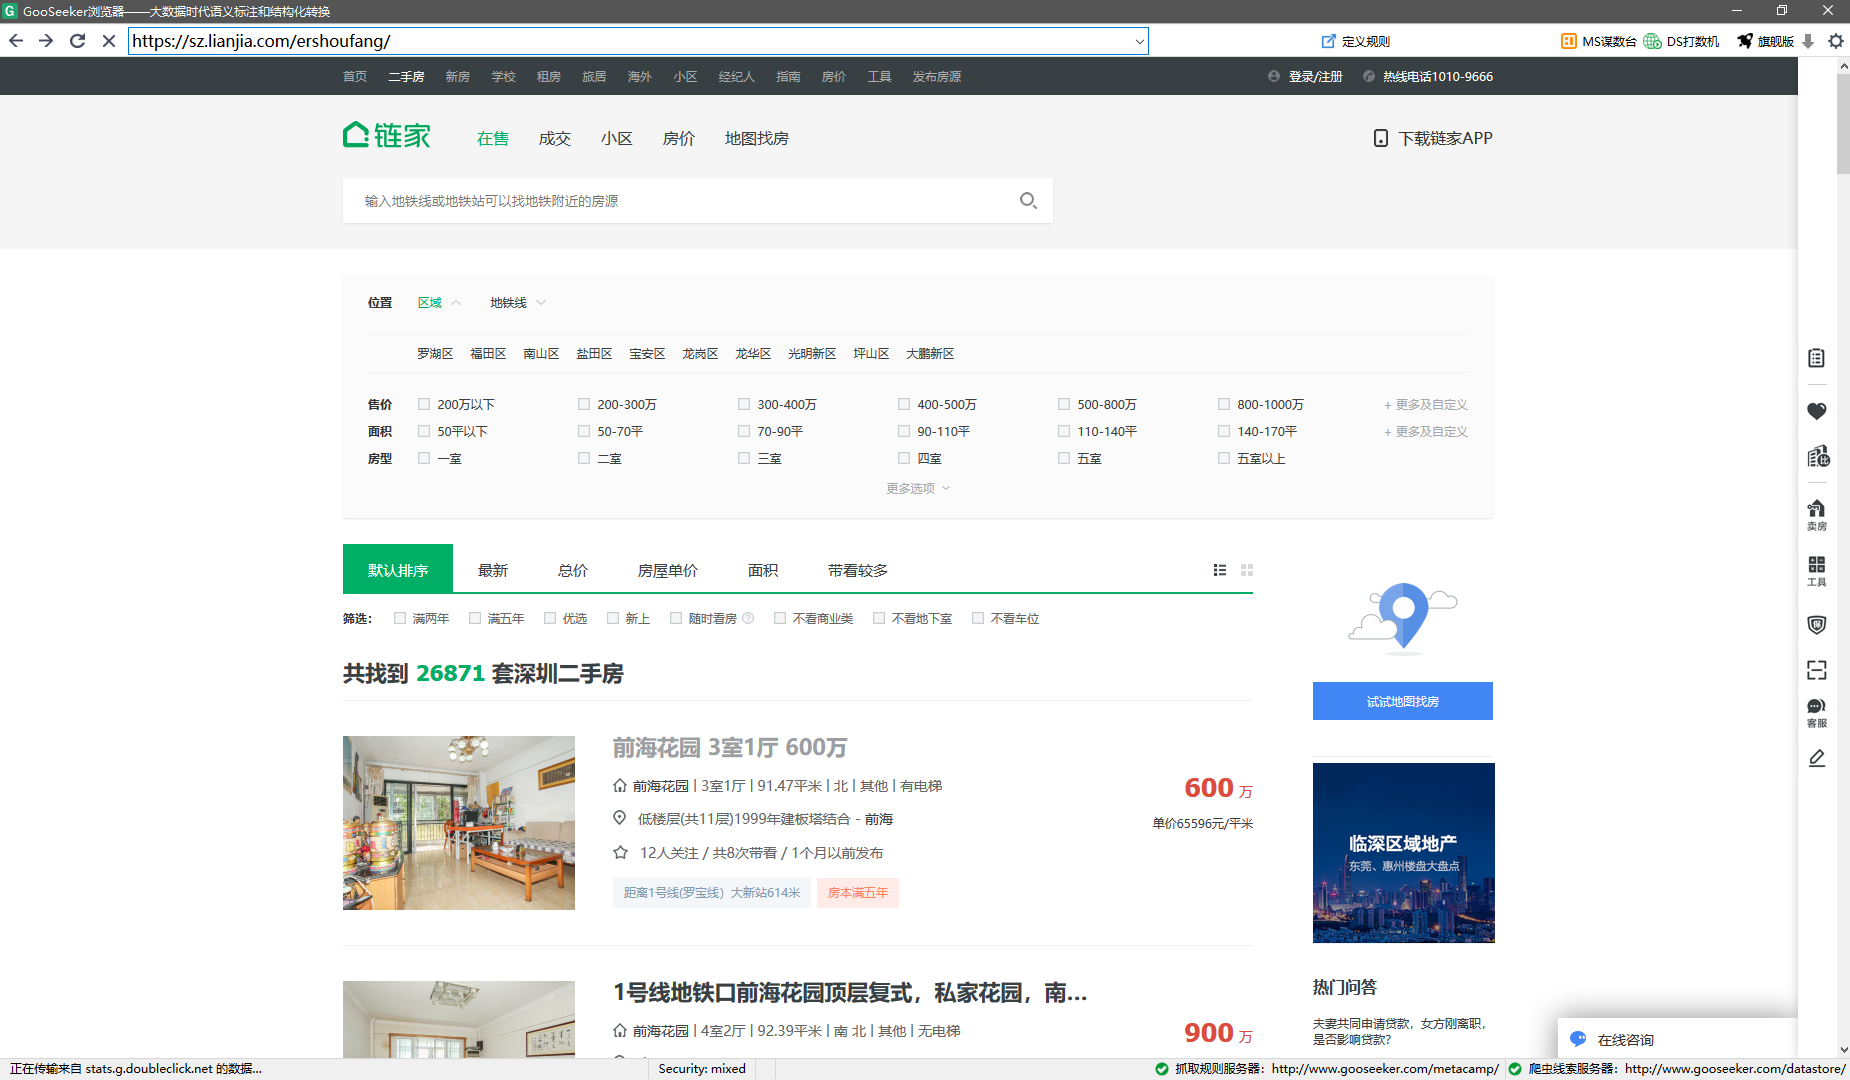Click the vertical scrollbar thumb

1843,122
